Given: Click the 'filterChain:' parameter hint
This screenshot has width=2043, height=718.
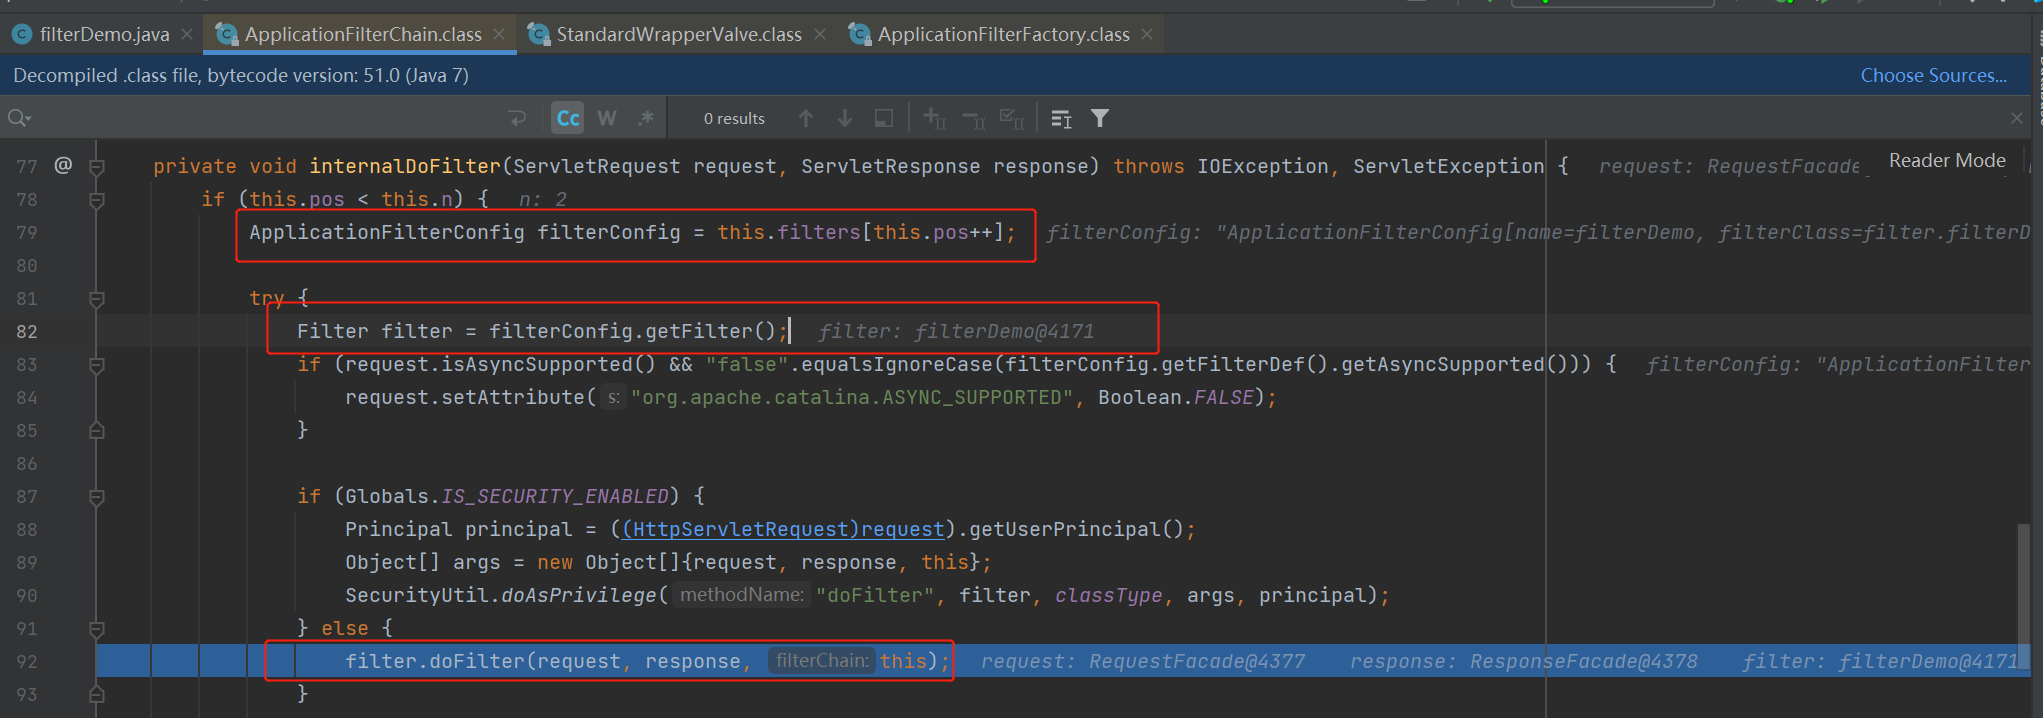Looking at the screenshot, I should (822, 661).
